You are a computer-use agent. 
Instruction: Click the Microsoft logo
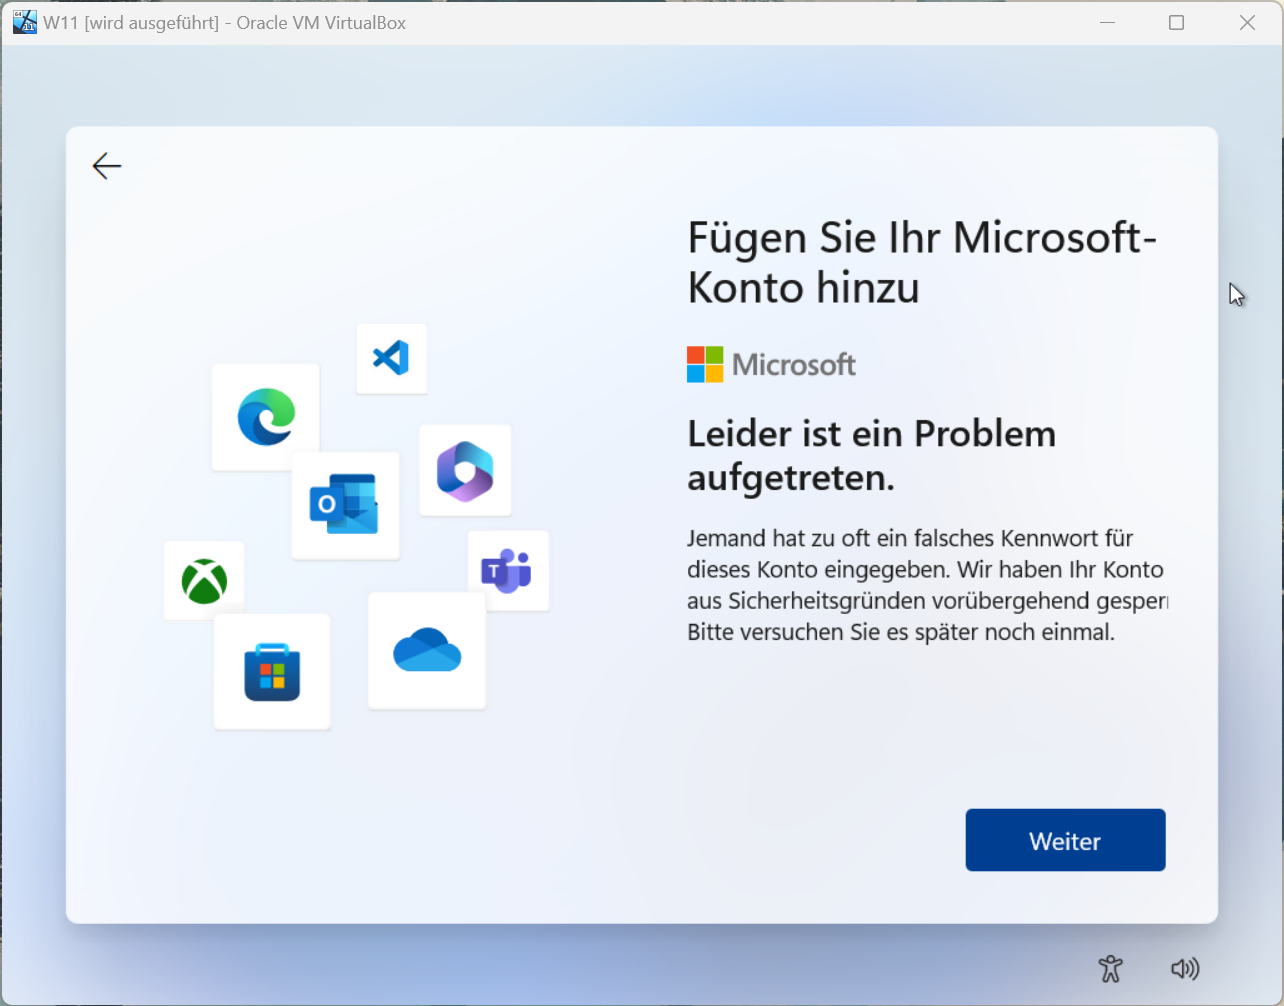771,365
